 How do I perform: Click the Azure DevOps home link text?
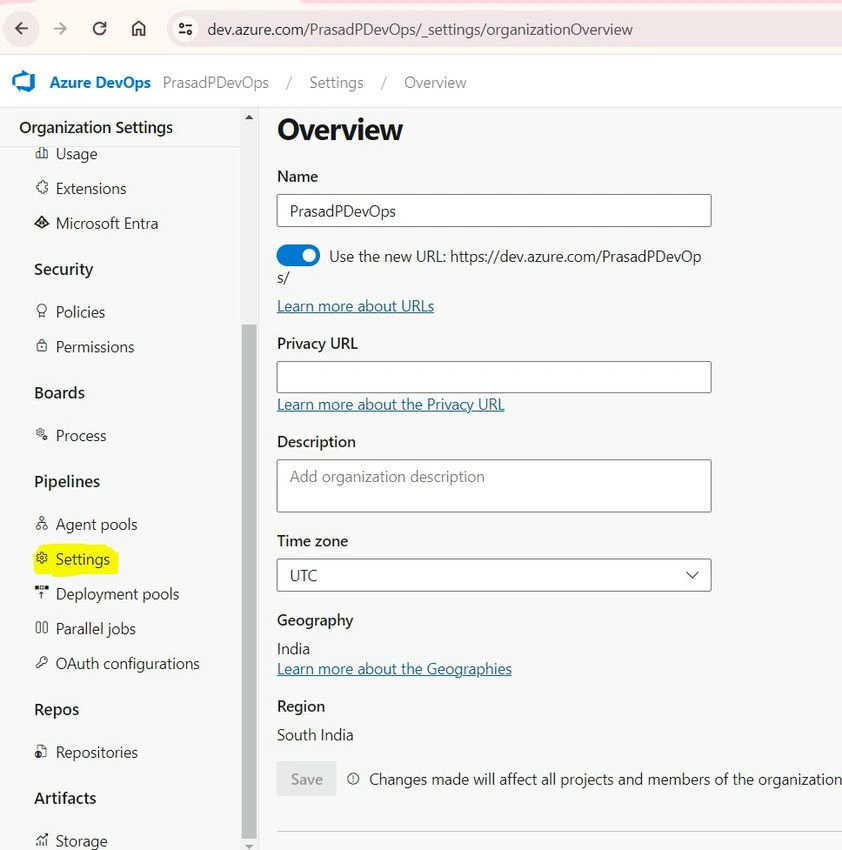pyautogui.click(x=100, y=82)
